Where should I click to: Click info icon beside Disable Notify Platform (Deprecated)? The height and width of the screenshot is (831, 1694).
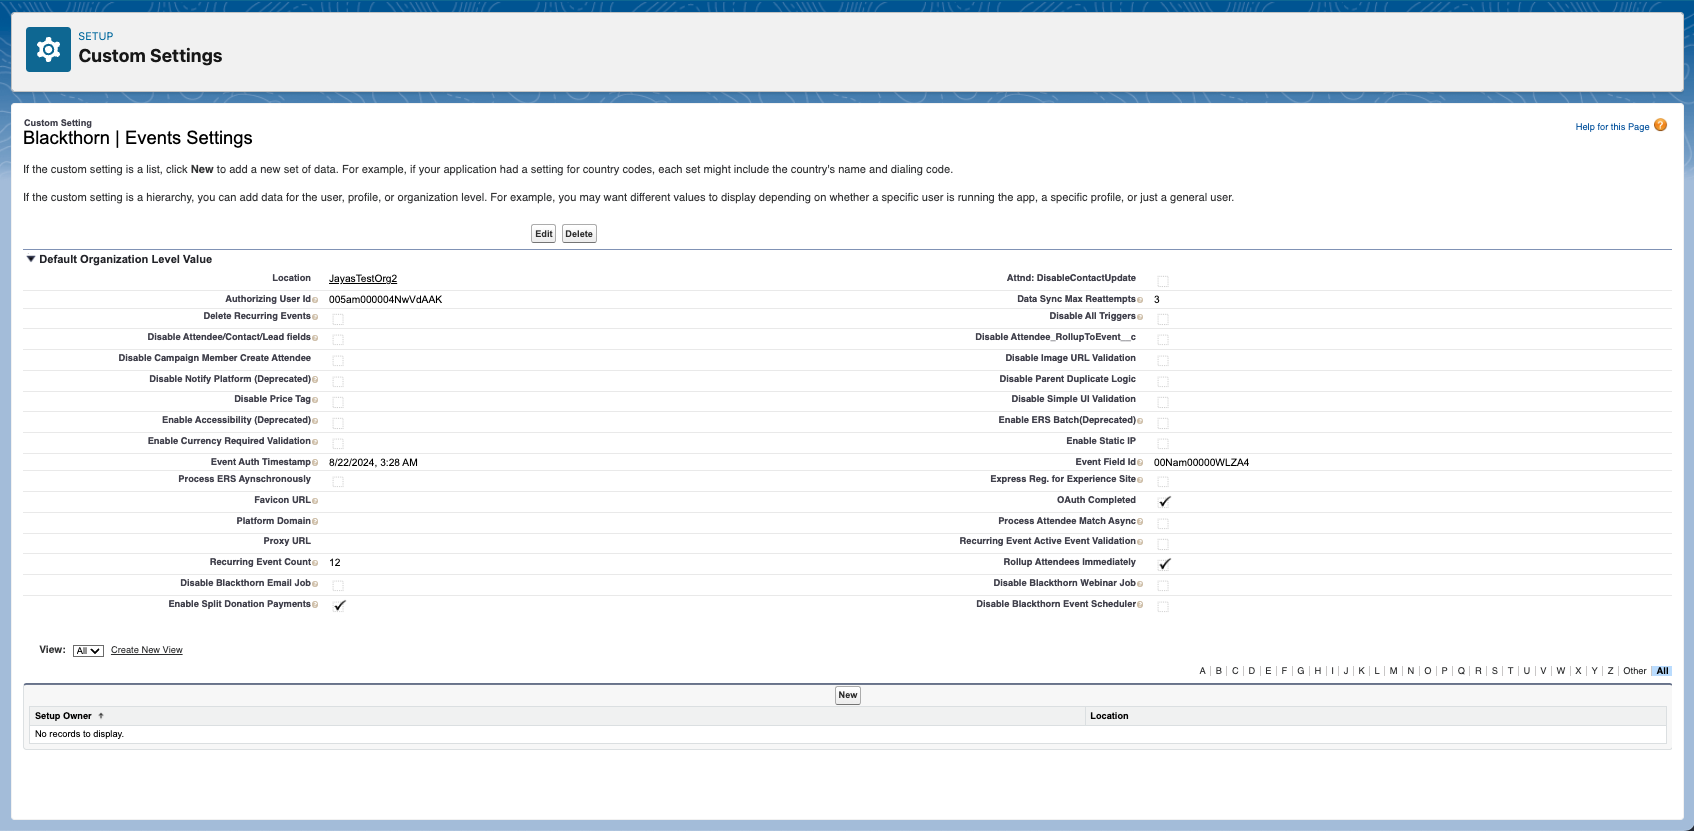point(315,380)
